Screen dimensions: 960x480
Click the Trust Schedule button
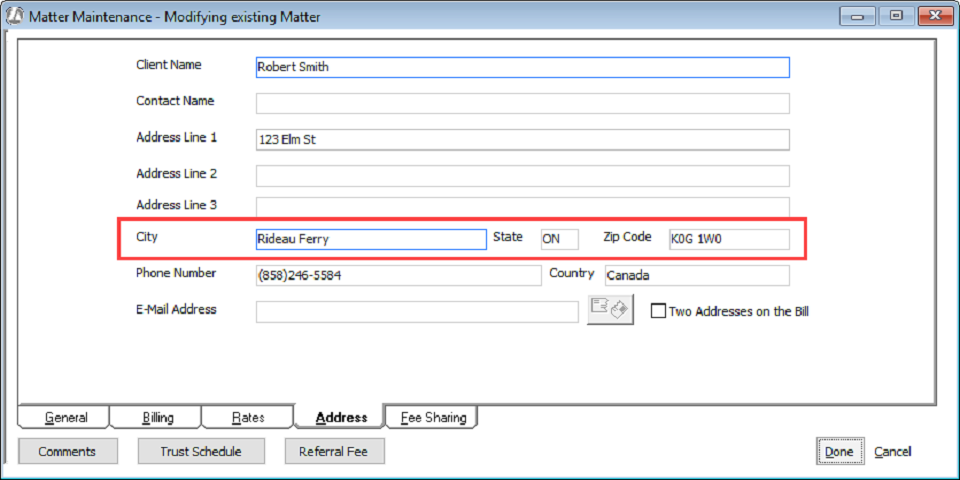pos(201,452)
